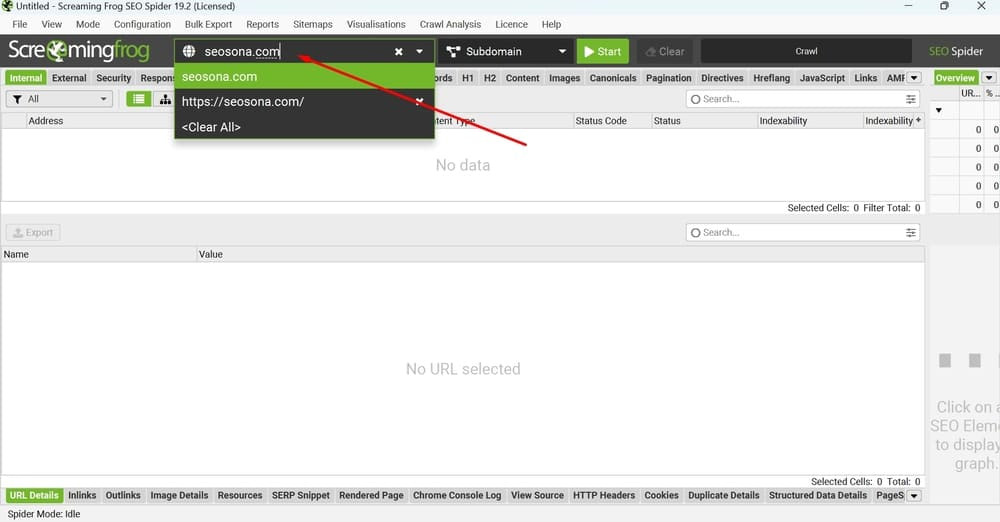Open lower search filter options icon
The image size is (1000, 522).
(x=911, y=232)
